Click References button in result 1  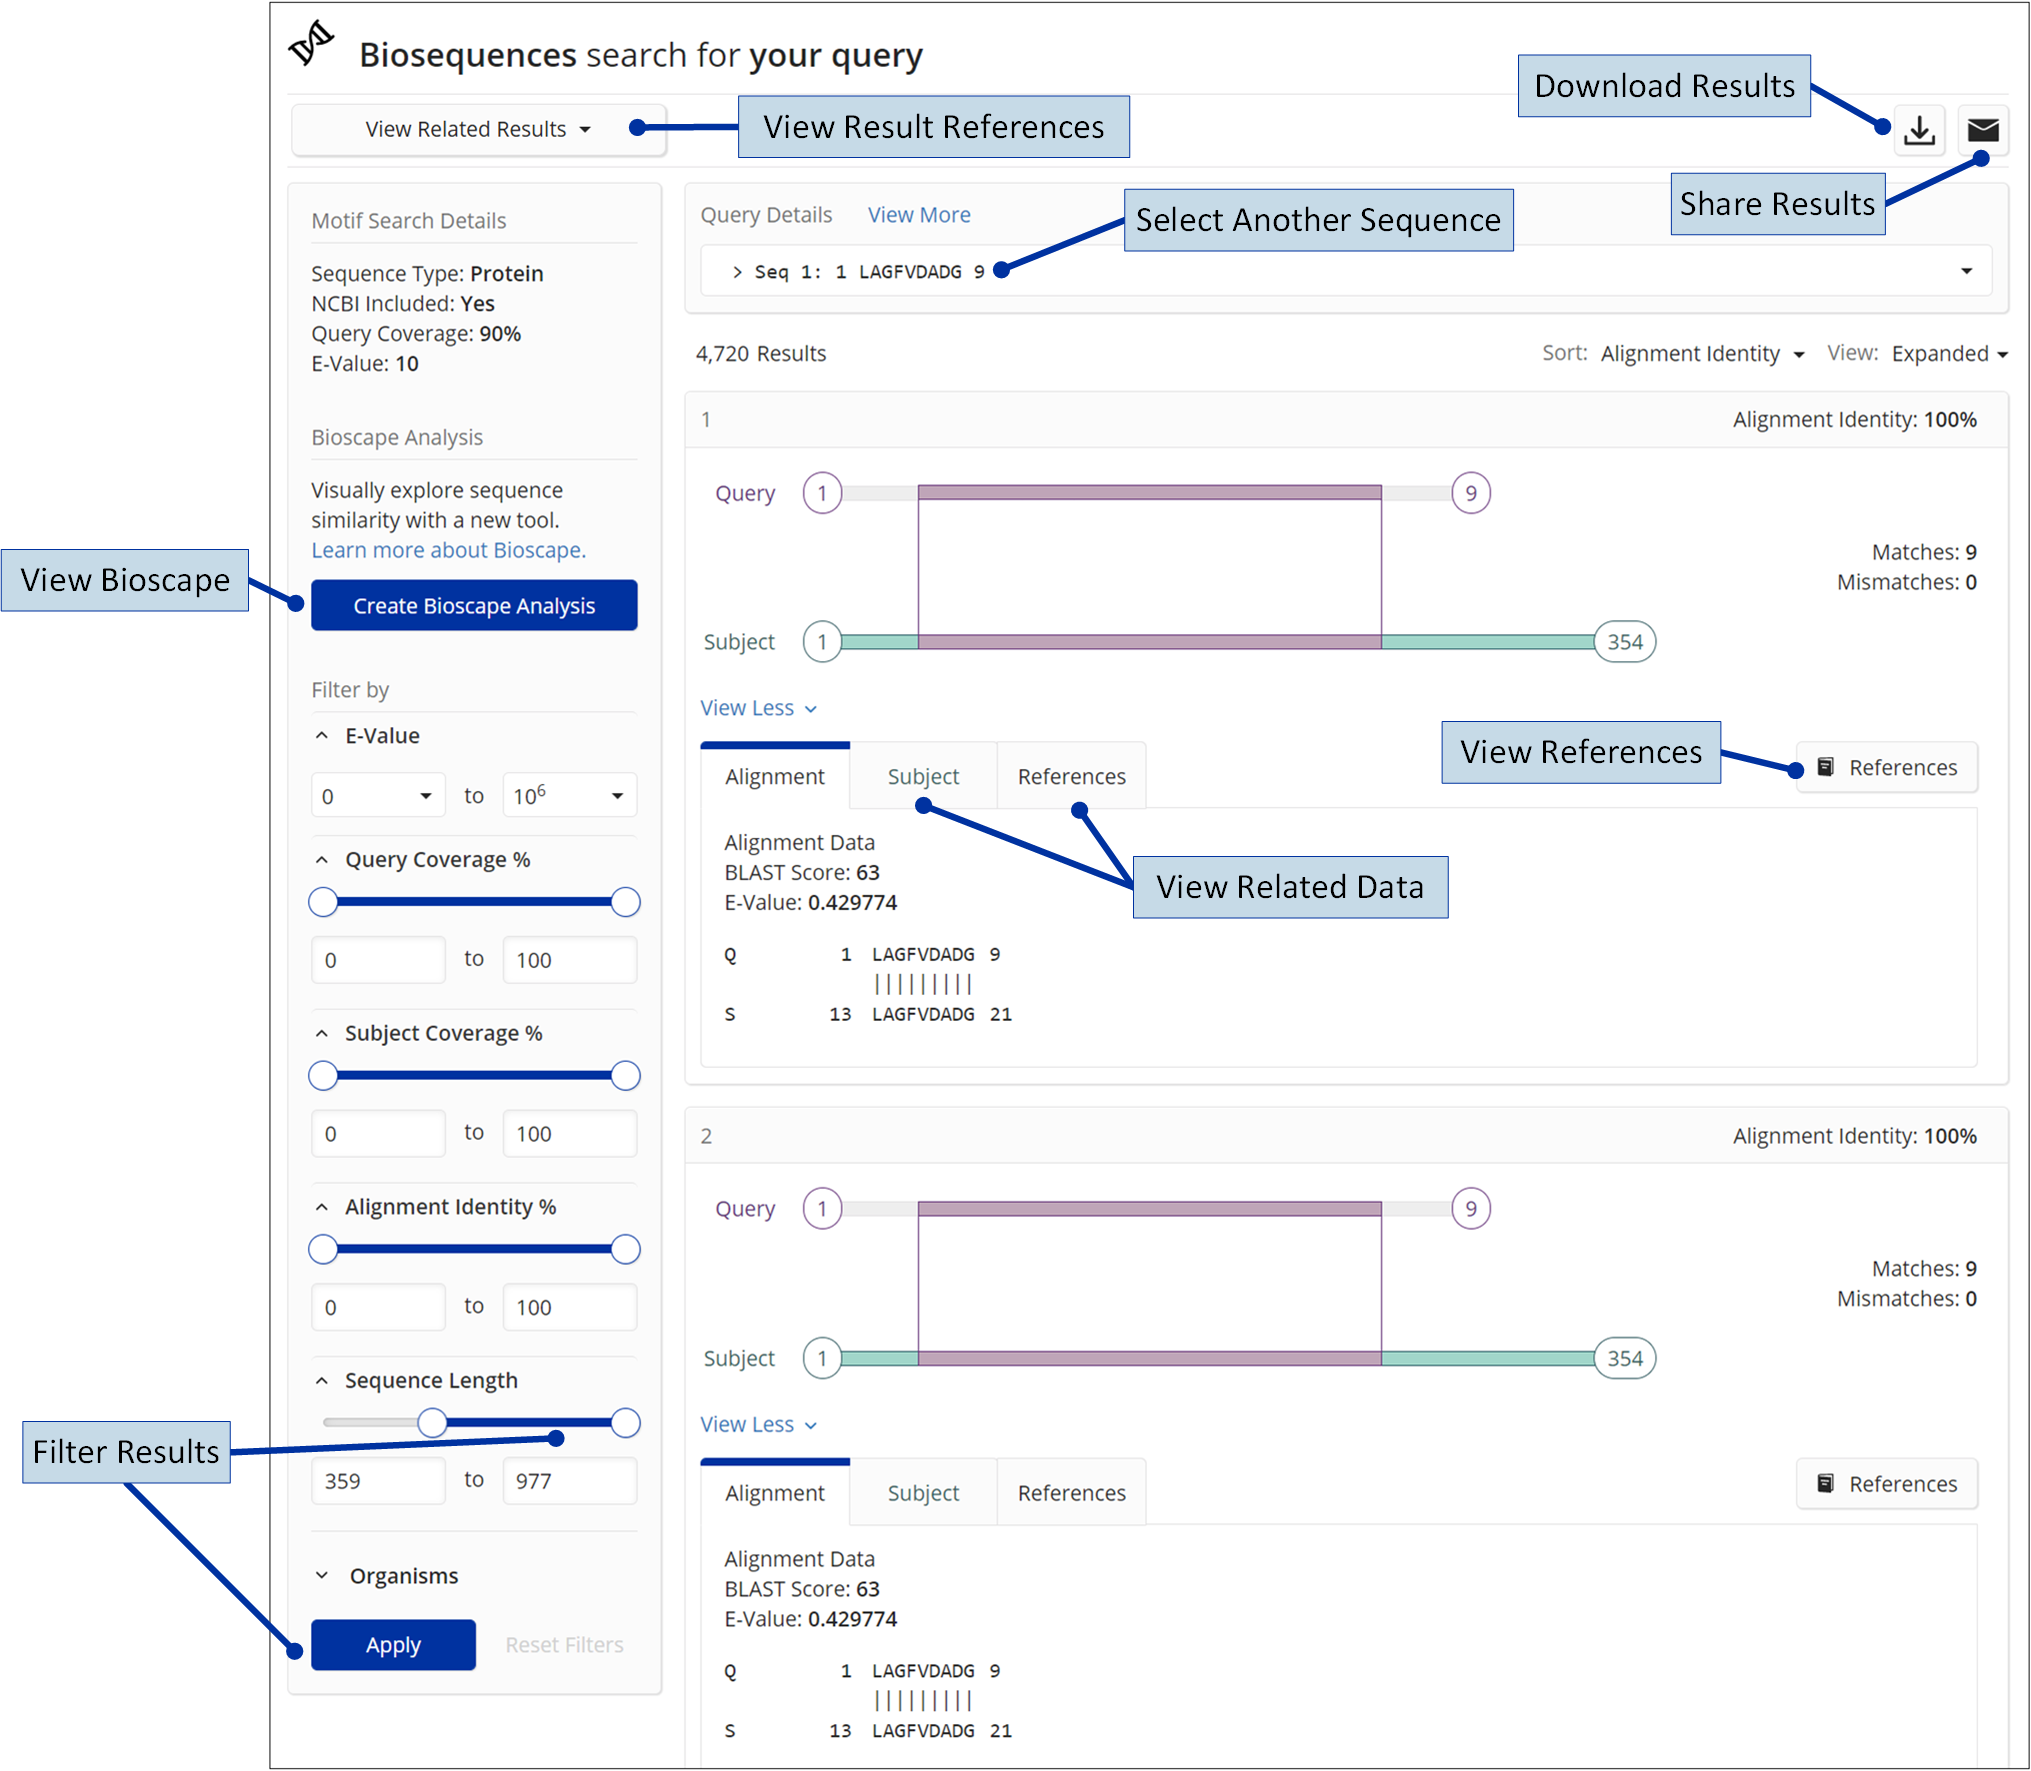[1887, 768]
